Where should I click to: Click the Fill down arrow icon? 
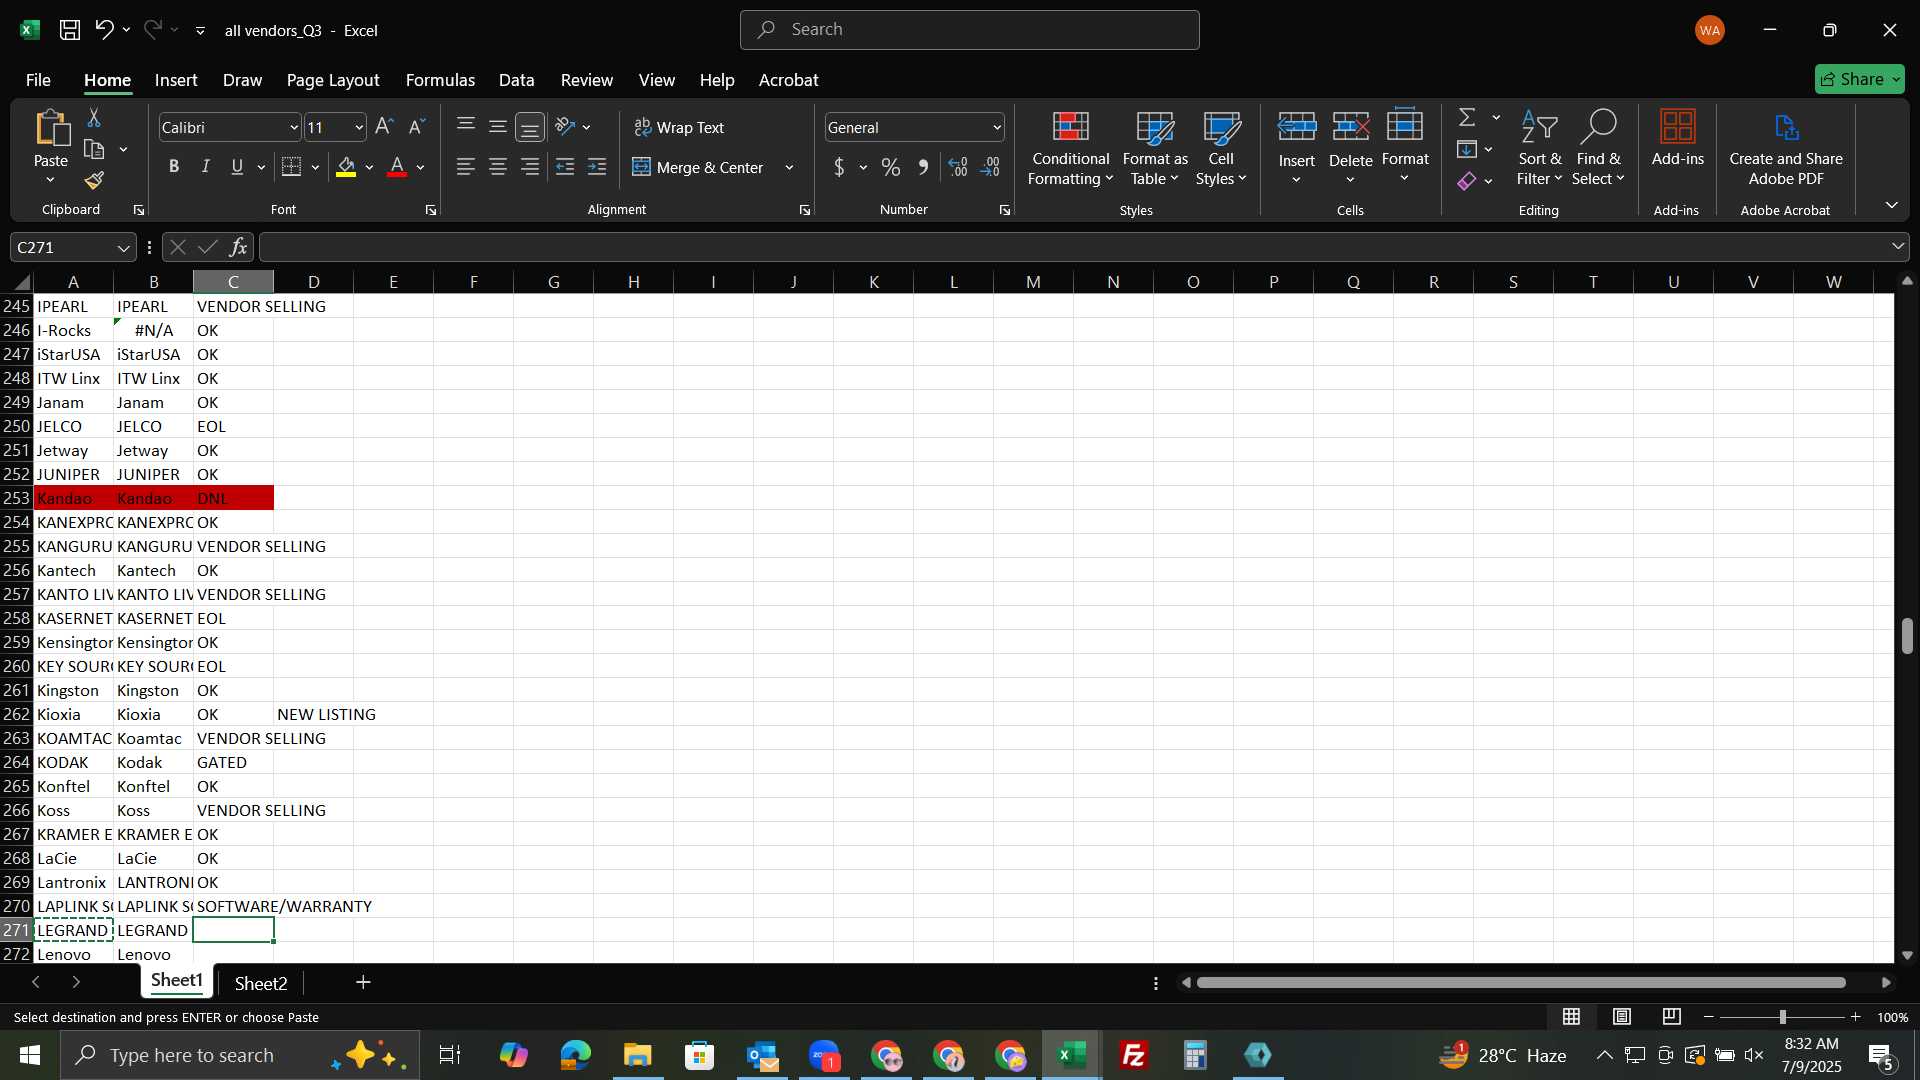pos(1467,149)
